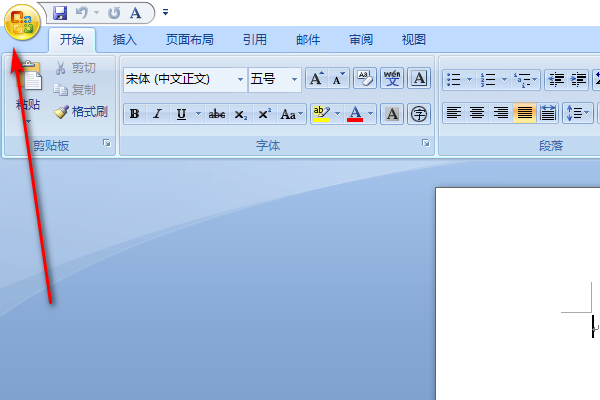Click the Grow Font icon
This screenshot has width=600, height=400.
[316, 79]
